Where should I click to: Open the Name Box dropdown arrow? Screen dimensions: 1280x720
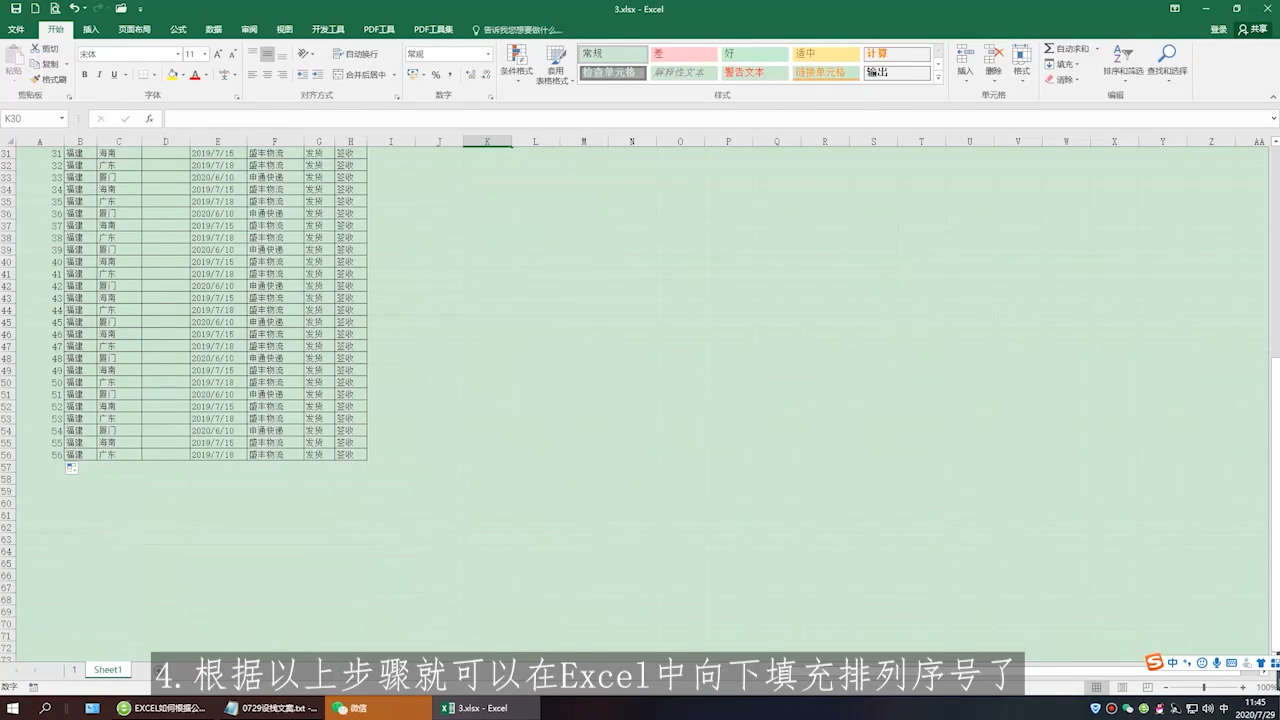pos(62,119)
